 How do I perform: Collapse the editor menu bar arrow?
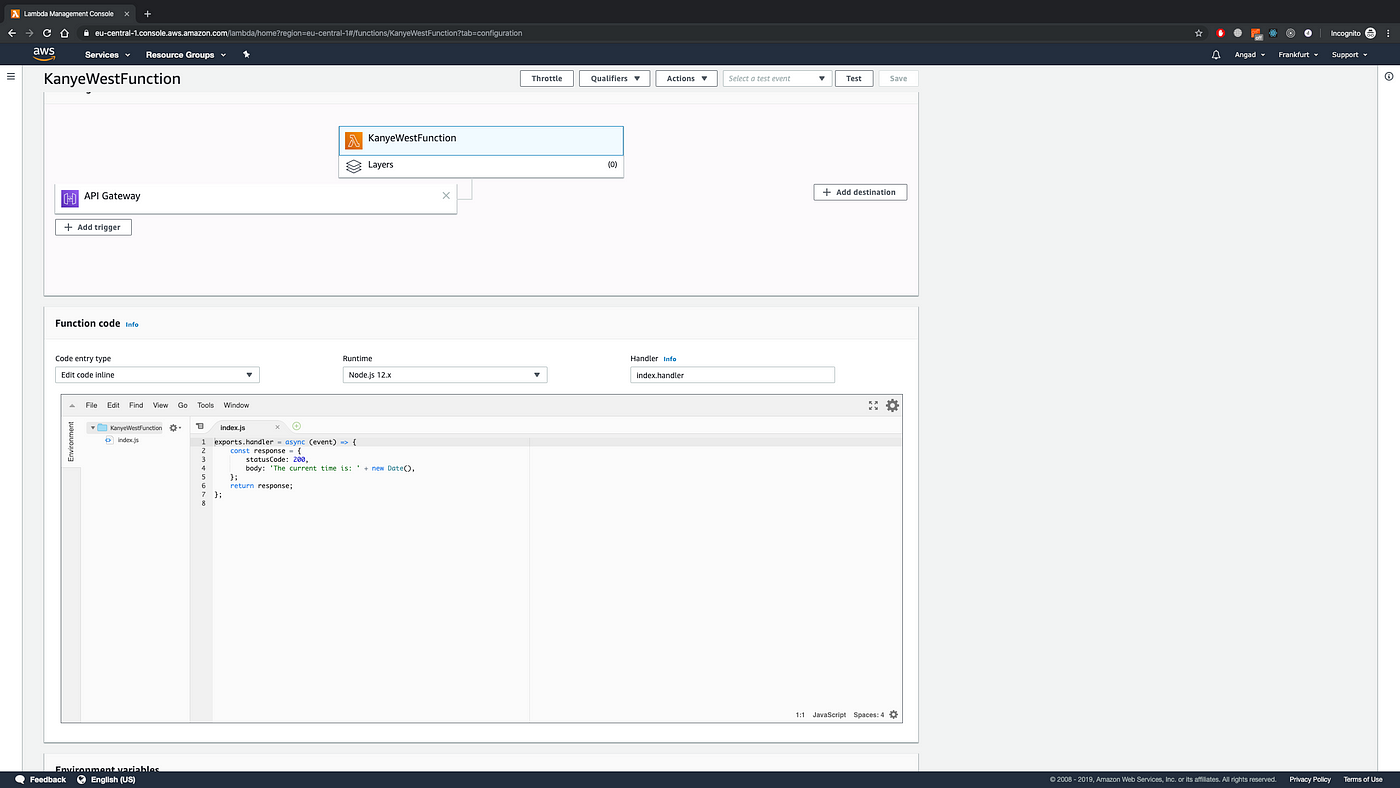tap(72, 406)
